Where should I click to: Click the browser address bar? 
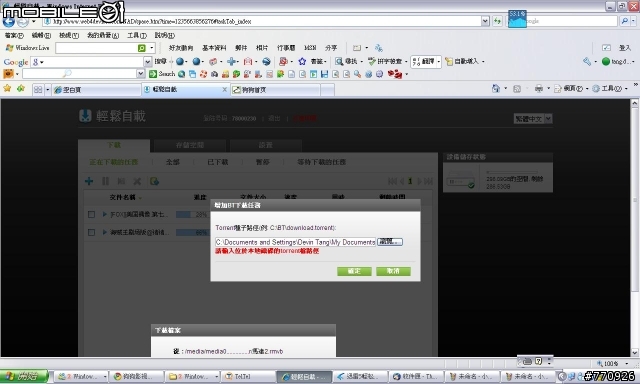(x=261, y=21)
